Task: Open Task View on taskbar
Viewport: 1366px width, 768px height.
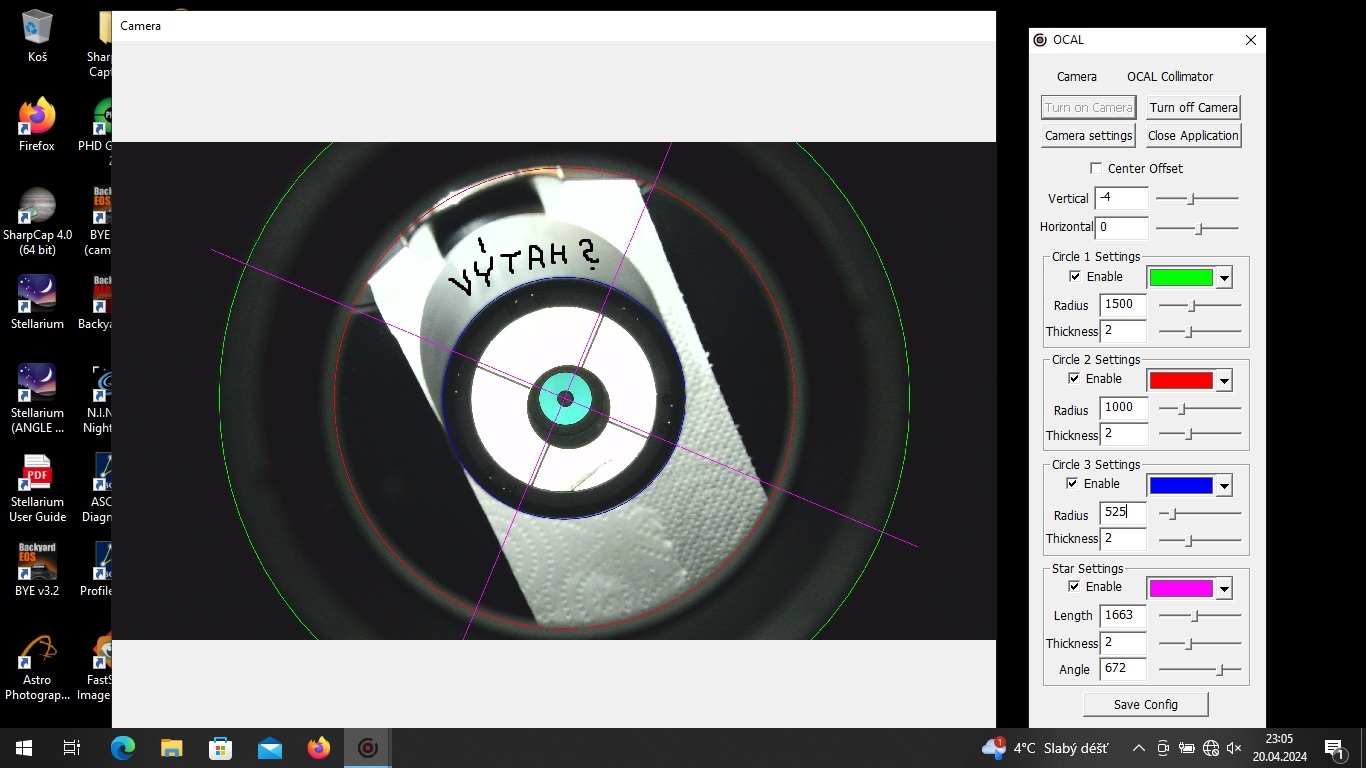Action: click(x=72, y=748)
